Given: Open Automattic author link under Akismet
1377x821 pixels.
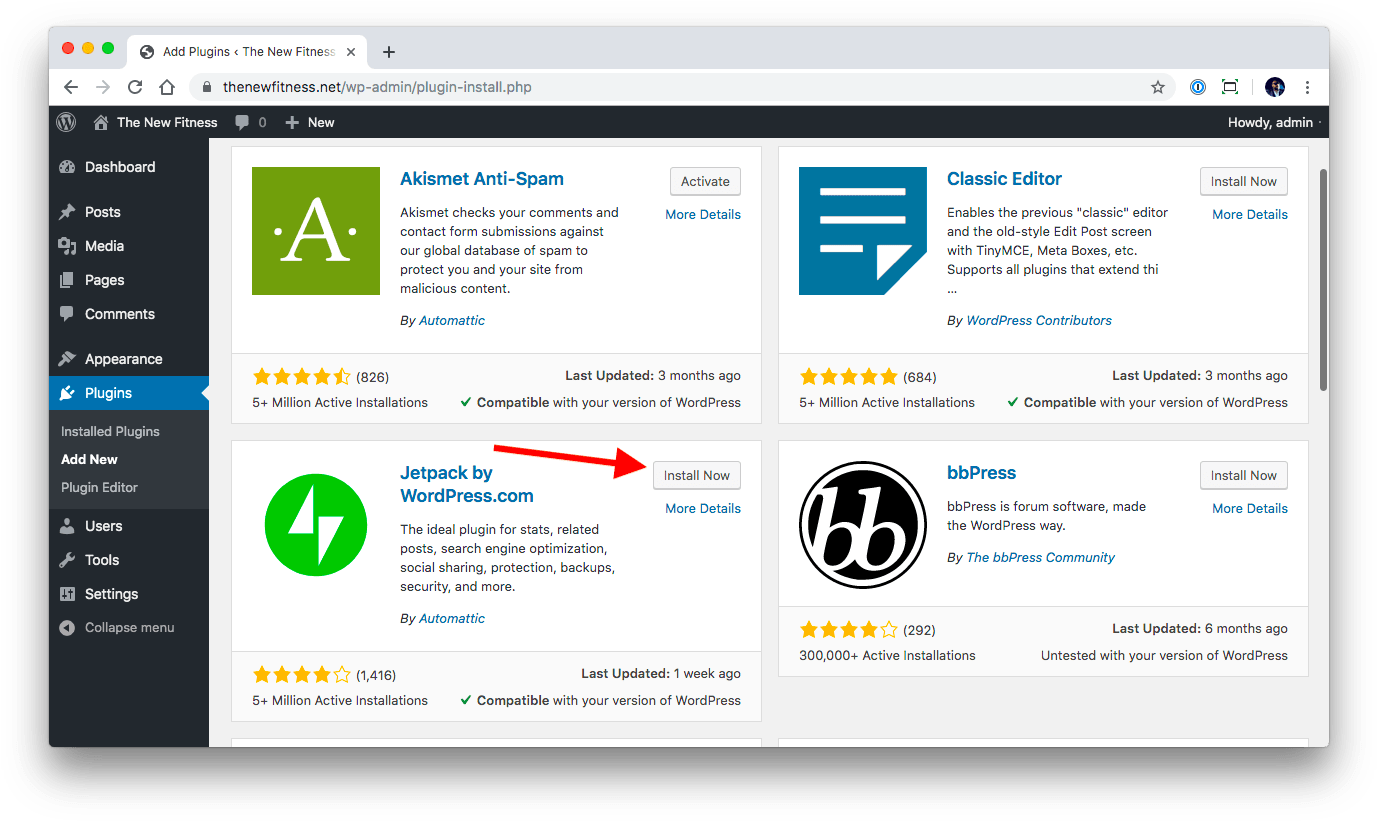Looking at the screenshot, I should tap(452, 320).
